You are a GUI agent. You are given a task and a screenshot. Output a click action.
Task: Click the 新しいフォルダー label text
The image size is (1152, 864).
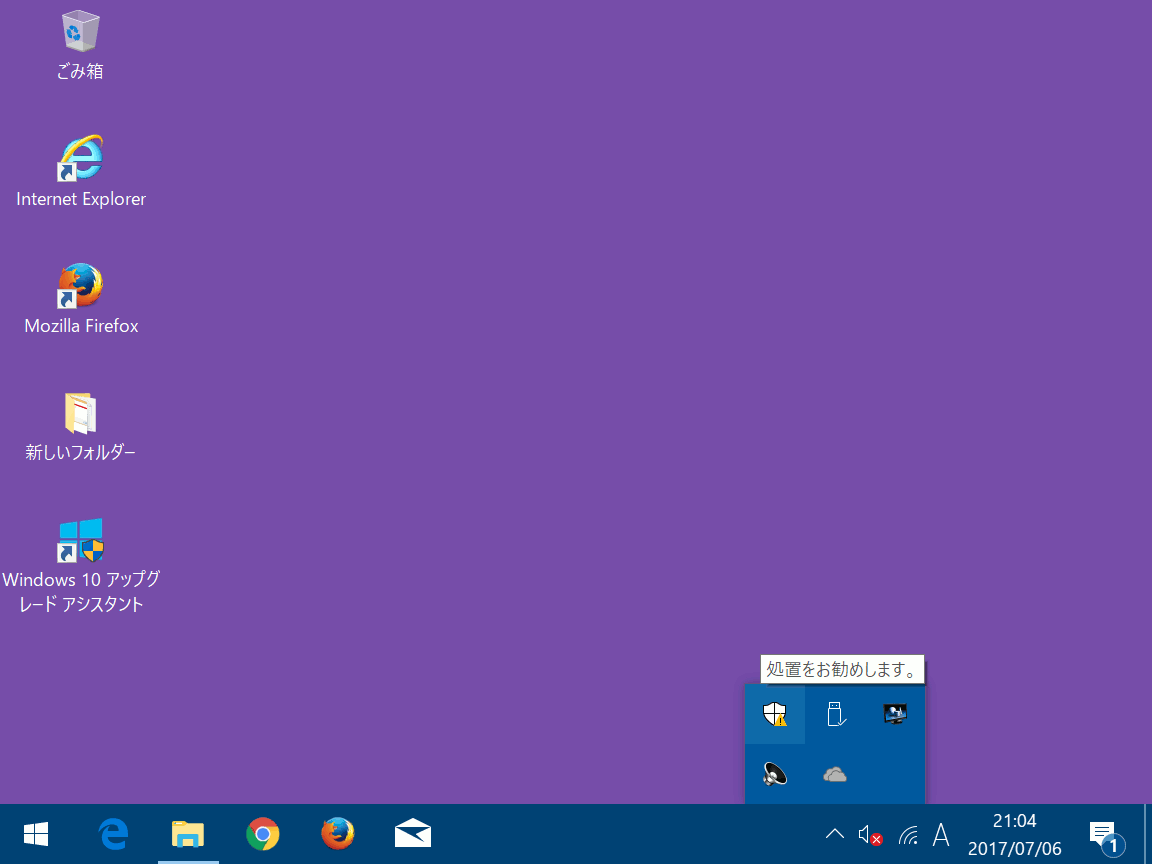tap(80, 452)
